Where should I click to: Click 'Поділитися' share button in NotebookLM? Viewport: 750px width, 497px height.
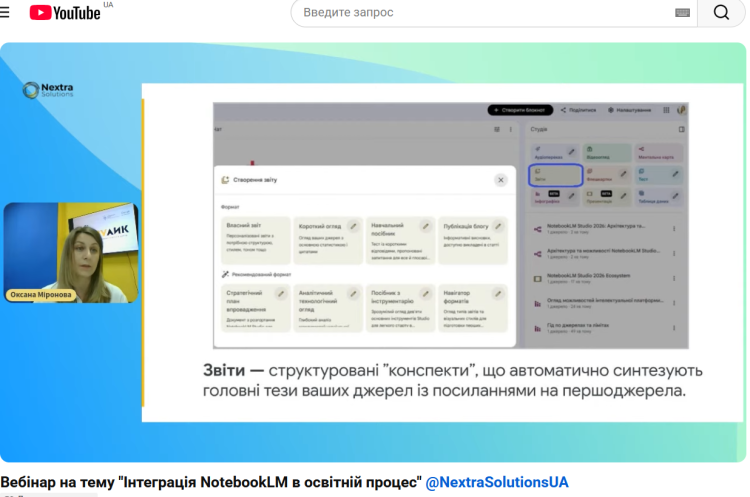tap(579, 110)
